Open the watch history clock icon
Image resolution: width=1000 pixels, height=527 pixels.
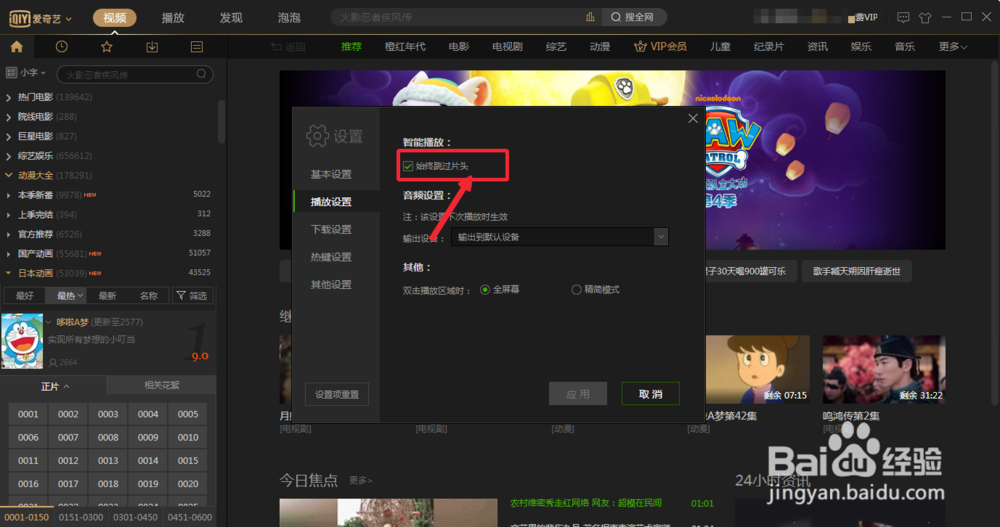tap(61, 47)
